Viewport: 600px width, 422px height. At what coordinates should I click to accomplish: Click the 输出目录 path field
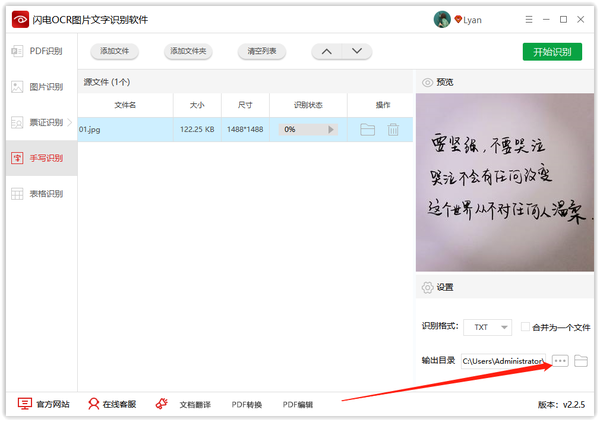coord(503,360)
